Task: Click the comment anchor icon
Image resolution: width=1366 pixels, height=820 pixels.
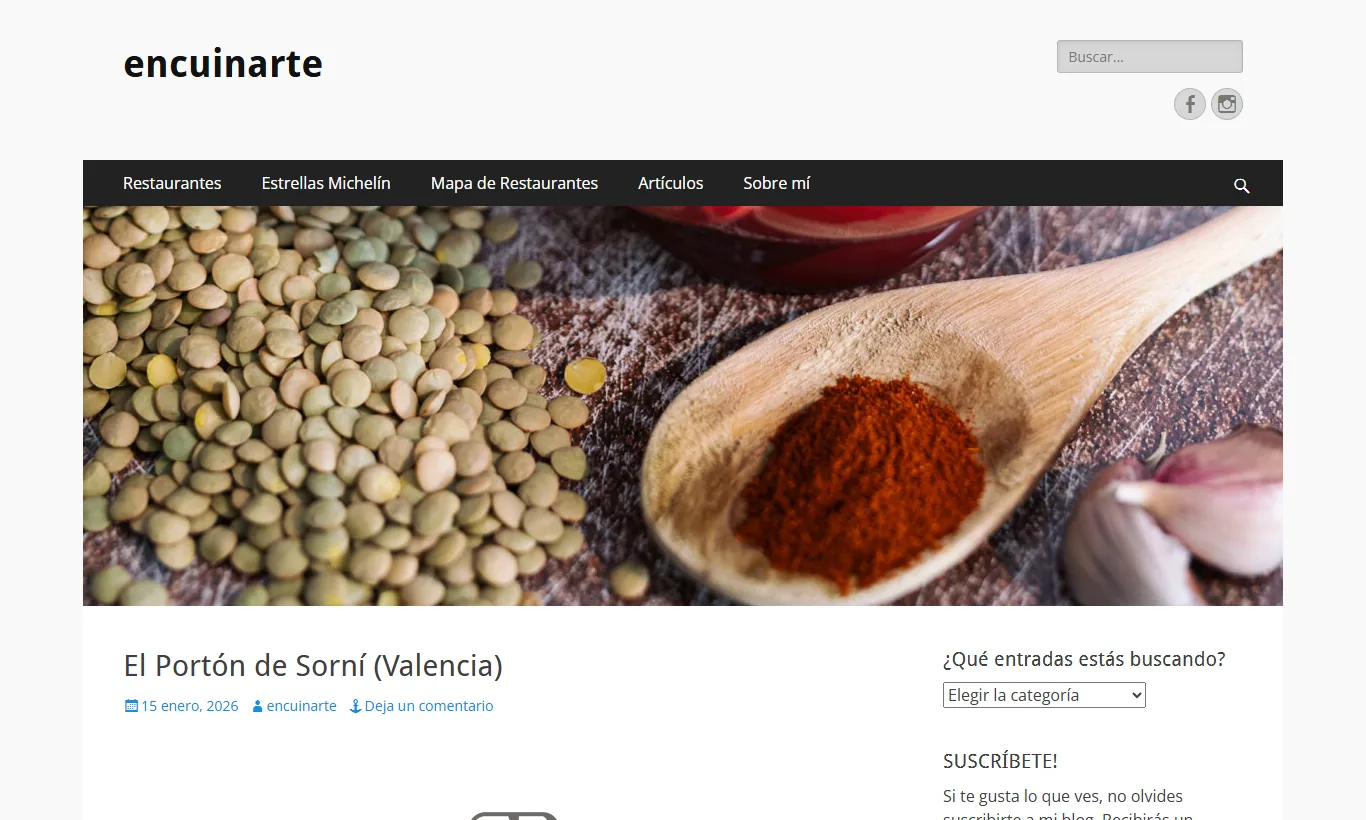Action: pyautogui.click(x=355, y=706)
